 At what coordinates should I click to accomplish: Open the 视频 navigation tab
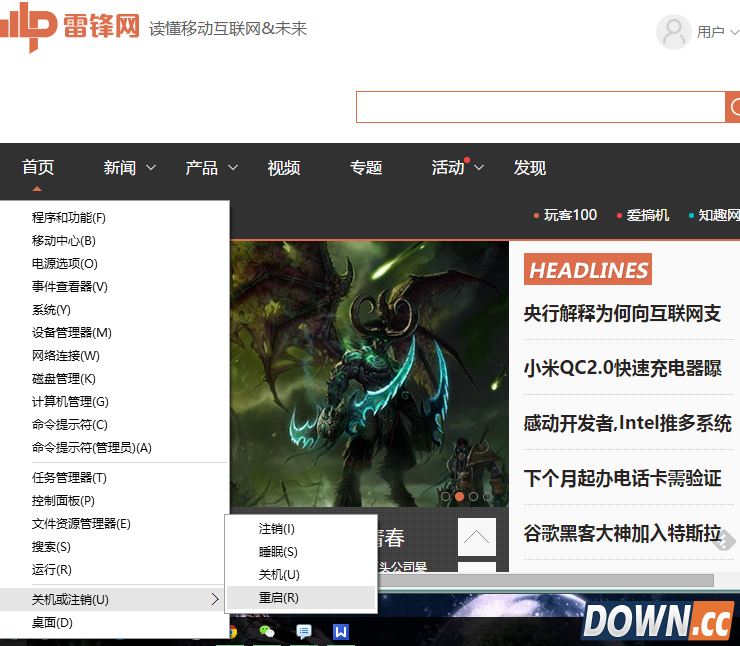(284, 168)
